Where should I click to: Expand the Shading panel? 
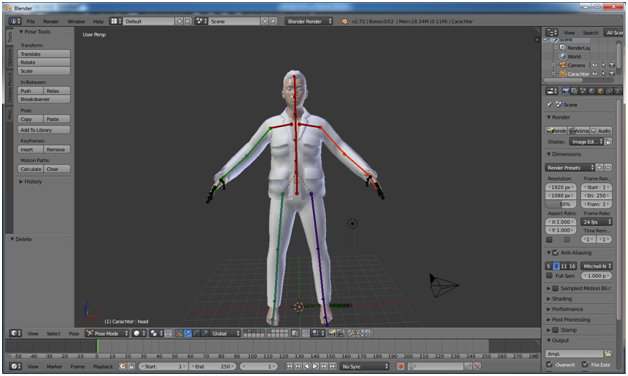tap(549, 299)
